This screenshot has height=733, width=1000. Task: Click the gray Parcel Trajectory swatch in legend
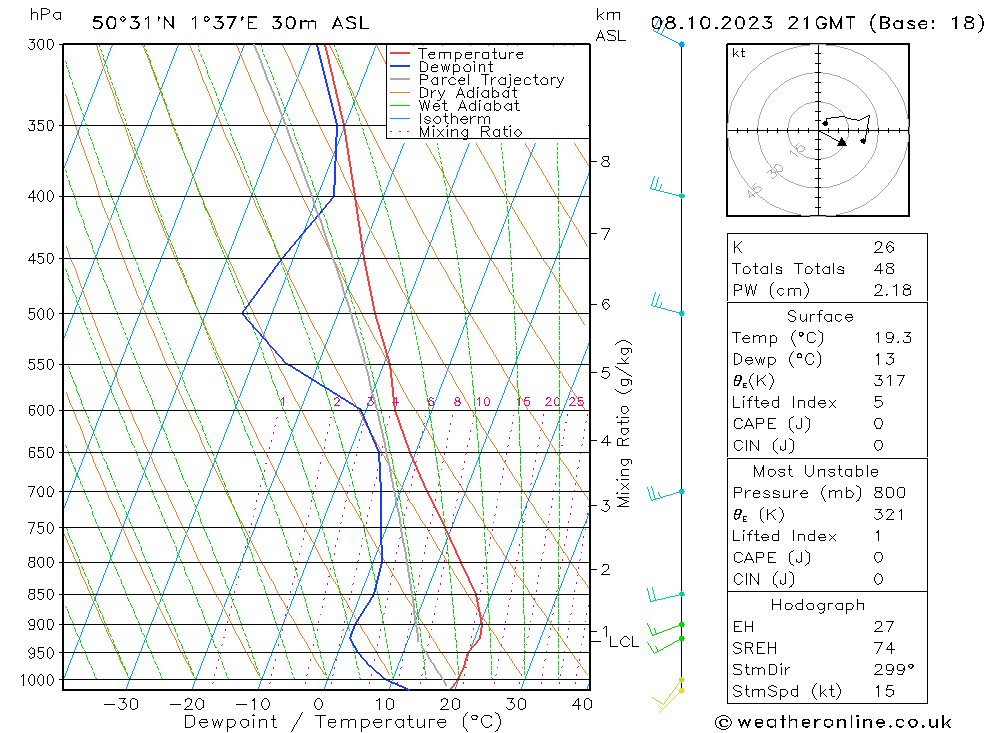pyautogui.click(x=399, y=80)
